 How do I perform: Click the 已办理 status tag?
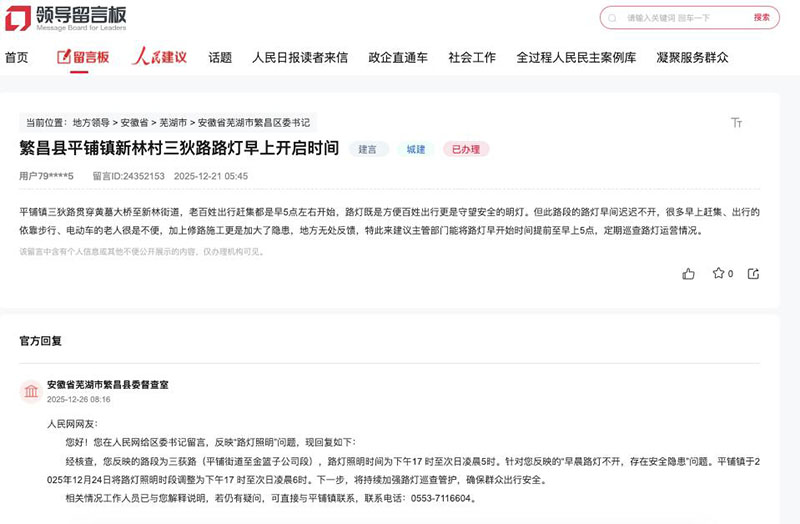click(x=466, y=149)
